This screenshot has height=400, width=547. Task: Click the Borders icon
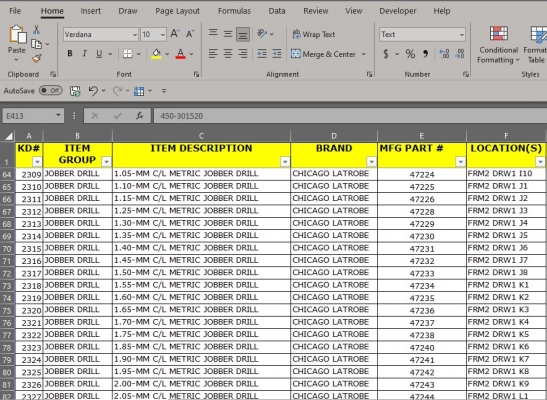tap(128, 54)
